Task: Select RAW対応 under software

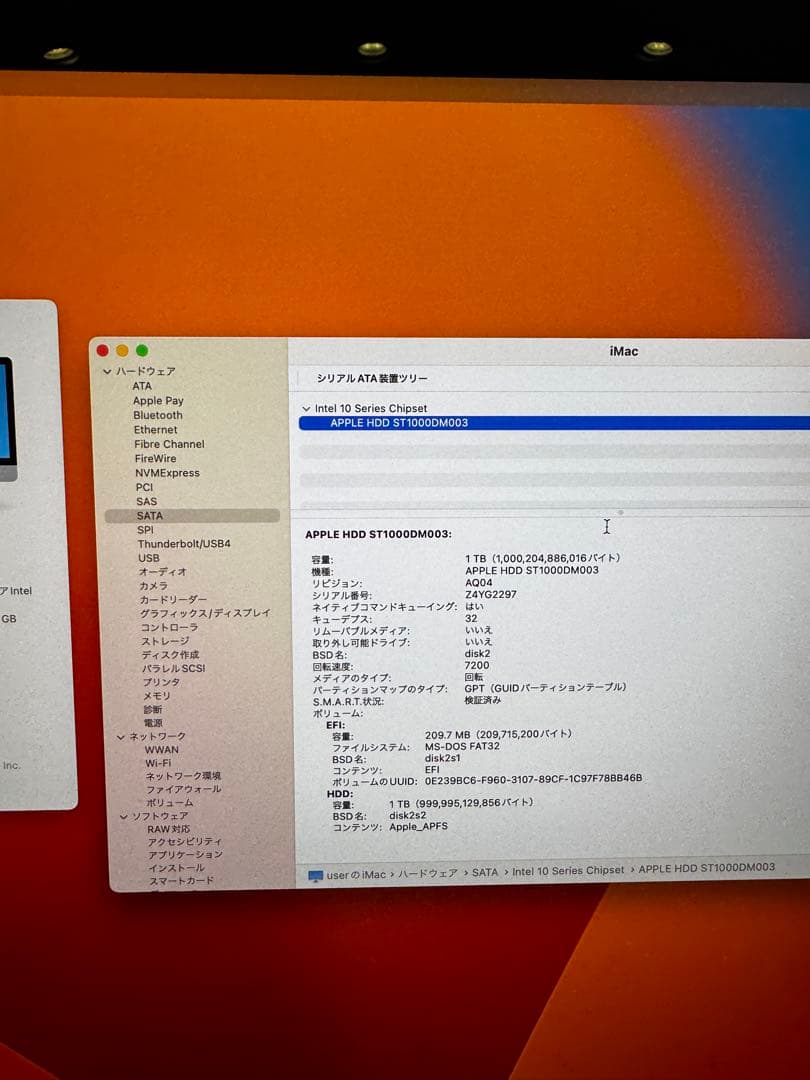Action: pos(169,829)
